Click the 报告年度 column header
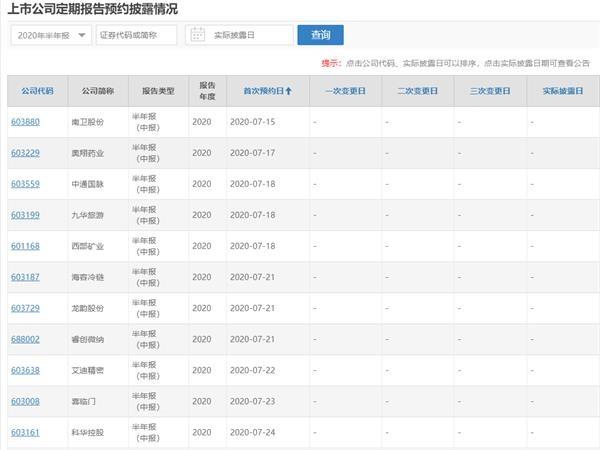The width and height of the screenshot is (600, 450). click(x=207, y=91)
